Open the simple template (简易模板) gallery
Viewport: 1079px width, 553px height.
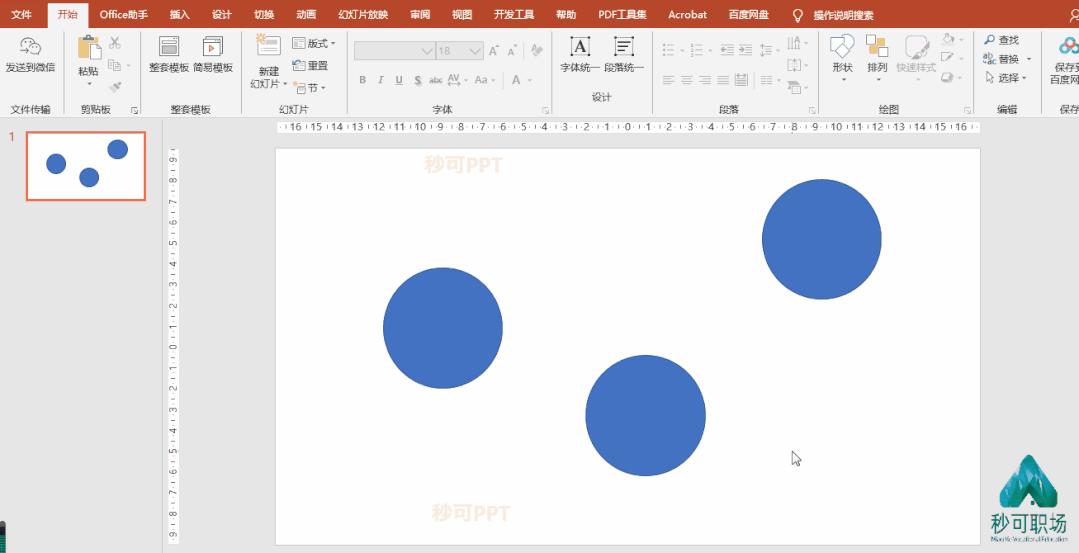212,47
